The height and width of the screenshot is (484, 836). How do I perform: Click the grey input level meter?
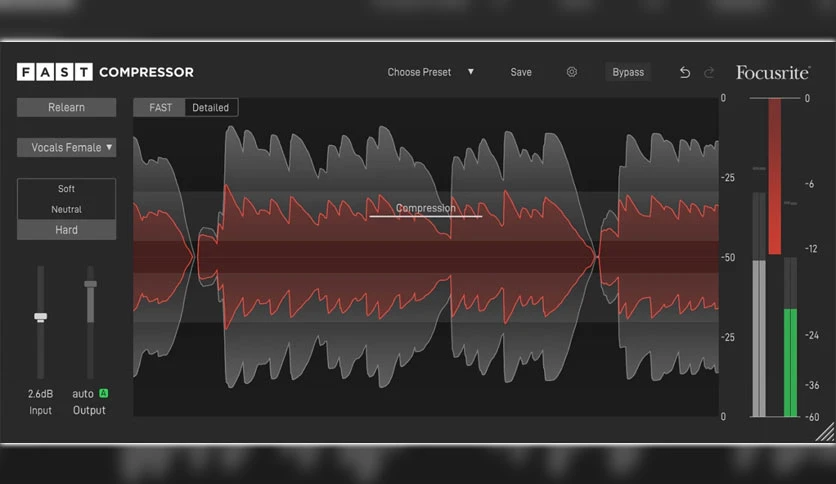coord(759,338)
